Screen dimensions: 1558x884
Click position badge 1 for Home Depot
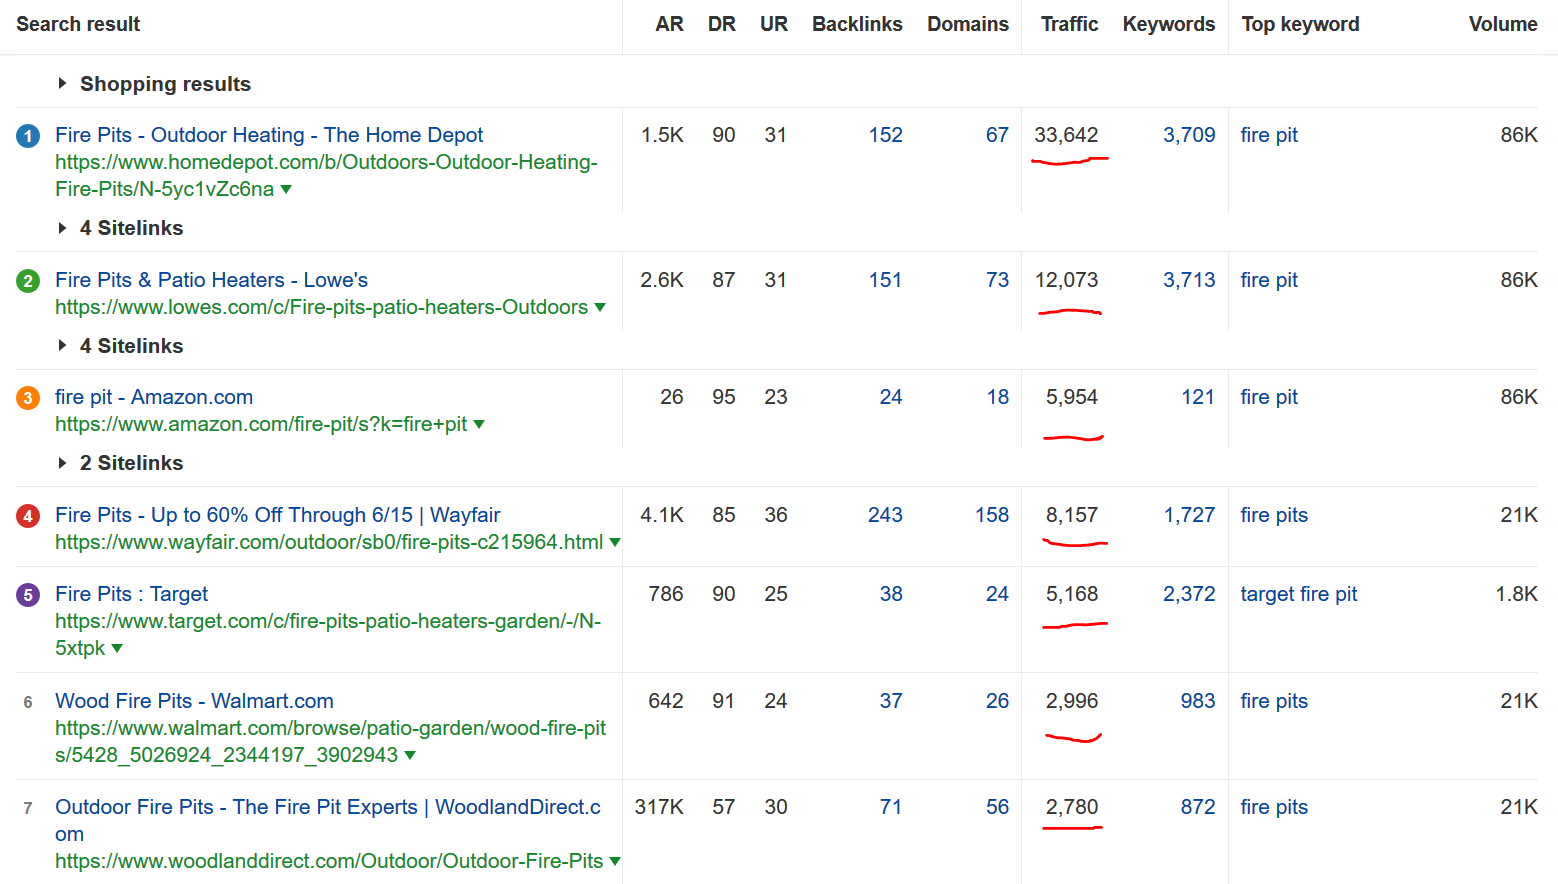[x=28, y=136]
